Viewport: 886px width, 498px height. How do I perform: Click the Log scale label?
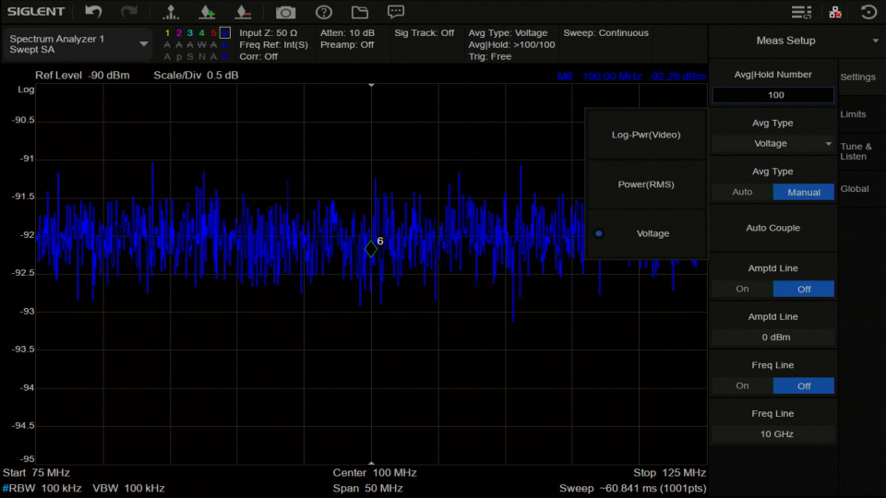coord(26,89)
